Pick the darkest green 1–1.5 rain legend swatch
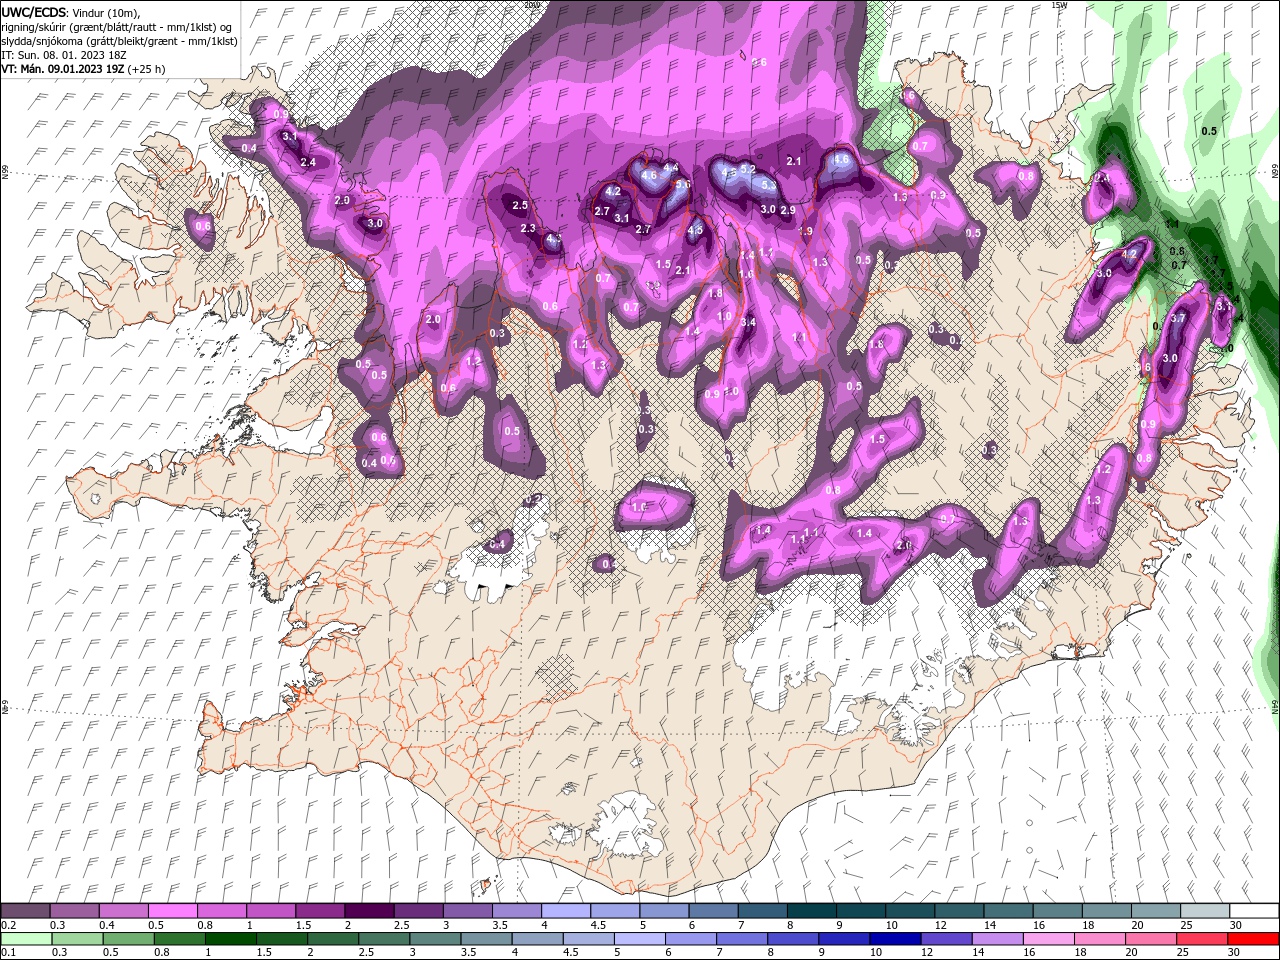The height and width of the screenshot is (960, 1280). point(232,938)
